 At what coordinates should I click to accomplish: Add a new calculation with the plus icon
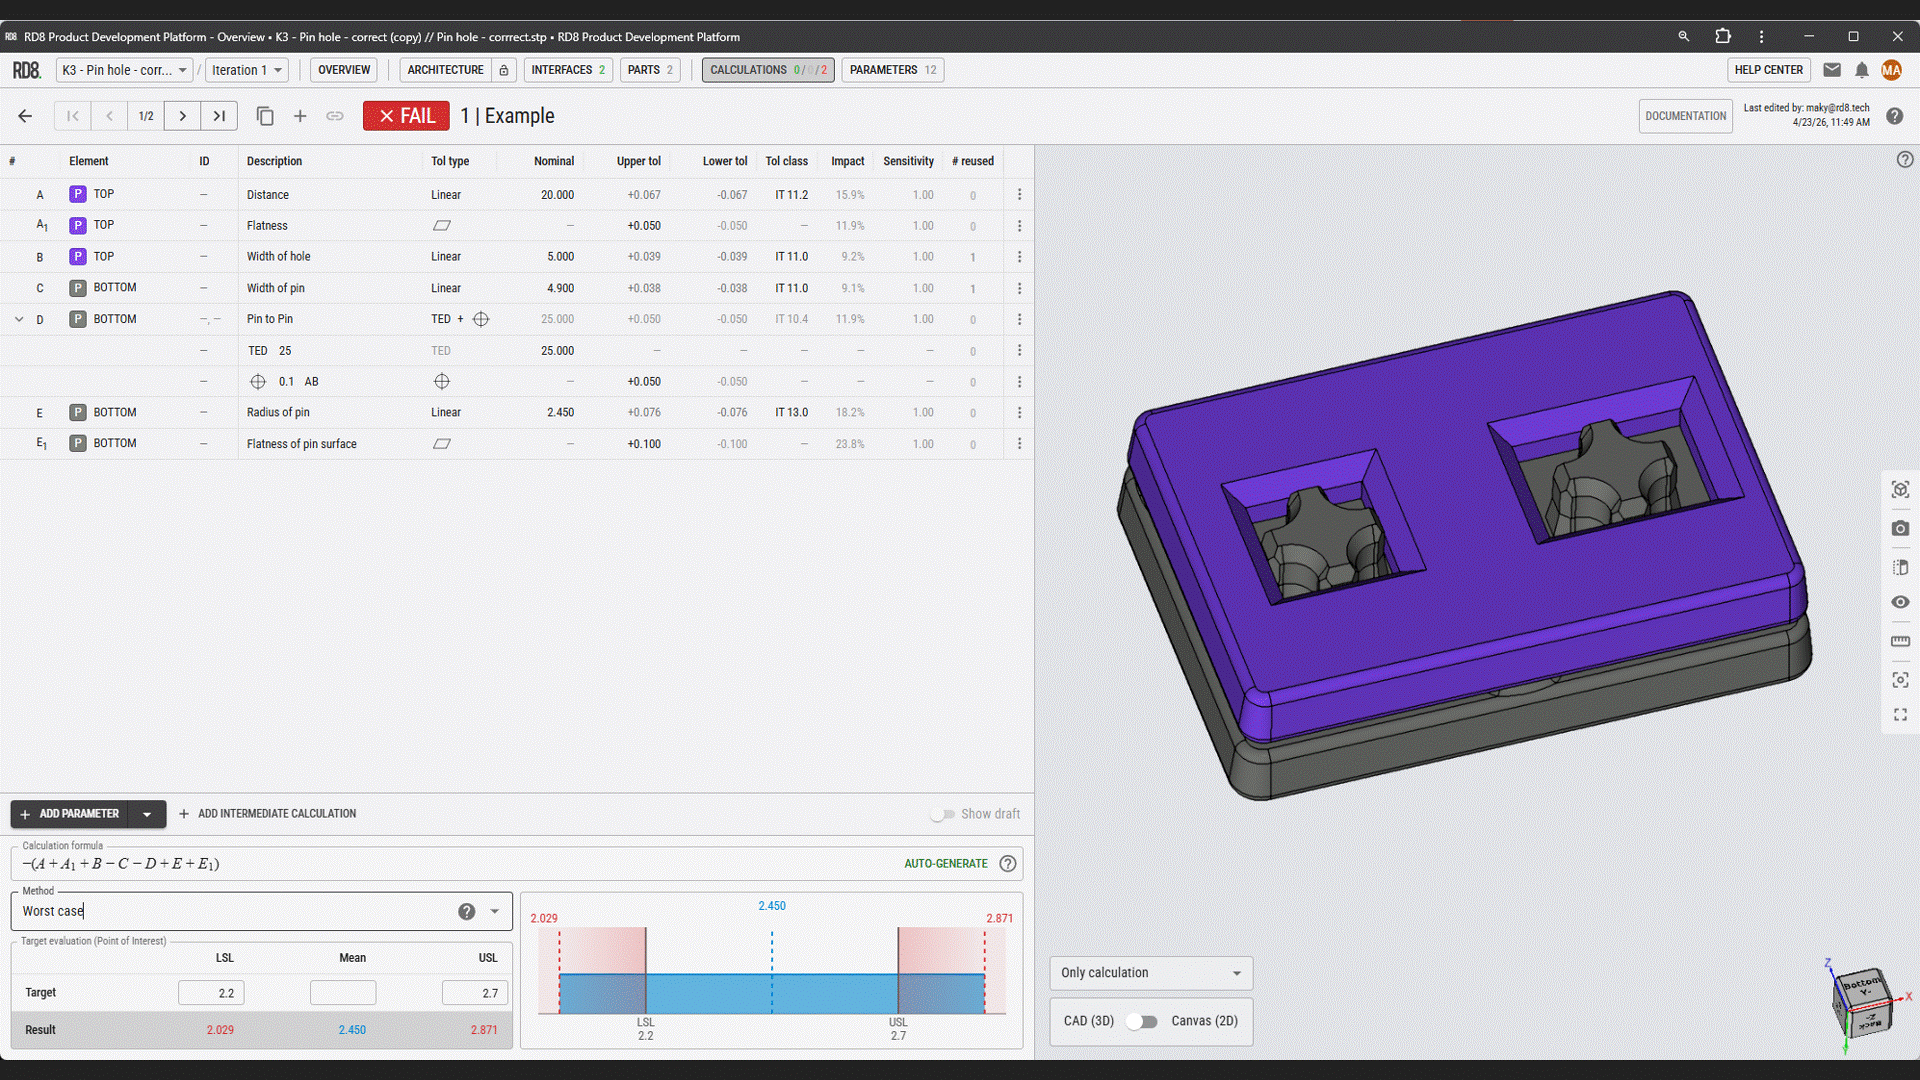(300, 116)
